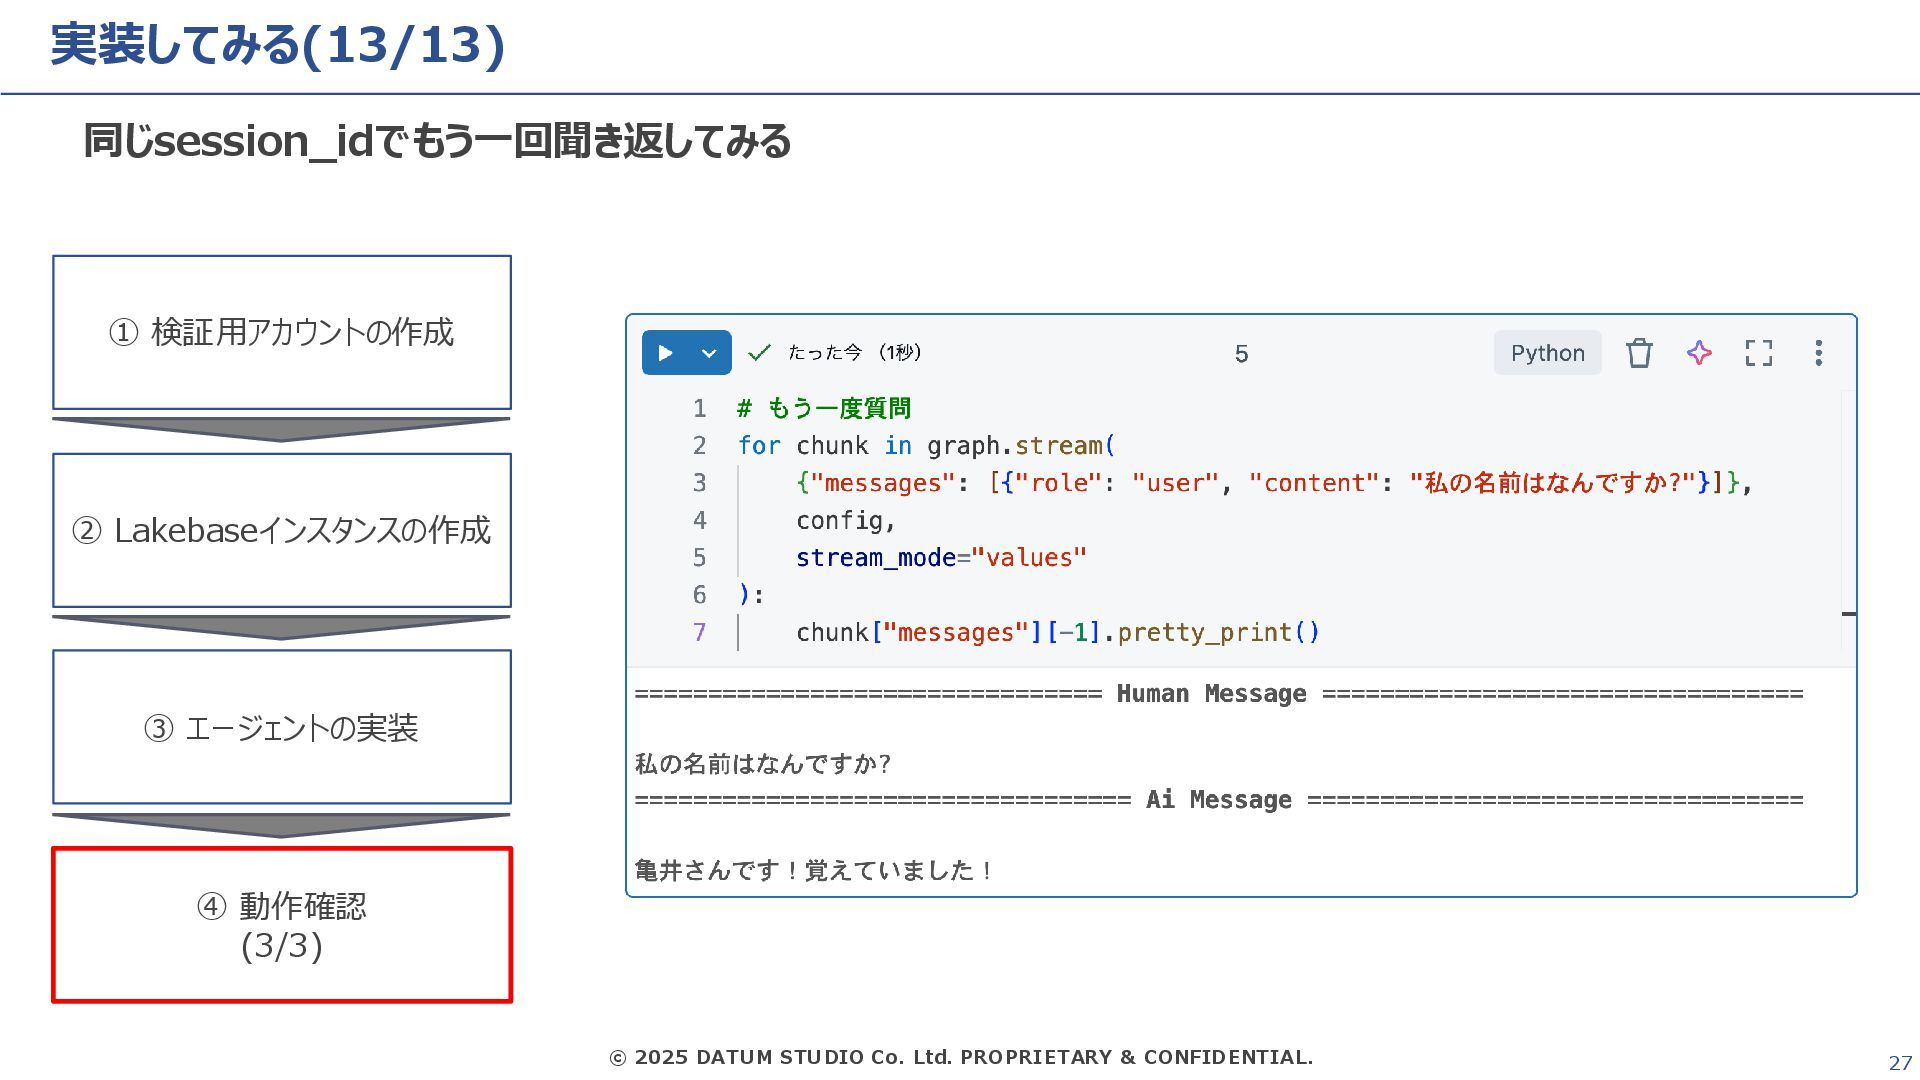Viewport: 1920px width, 1080px height.
Task: Select step ② Lakebaseインスタンスの作成
Action: point(282,530)
